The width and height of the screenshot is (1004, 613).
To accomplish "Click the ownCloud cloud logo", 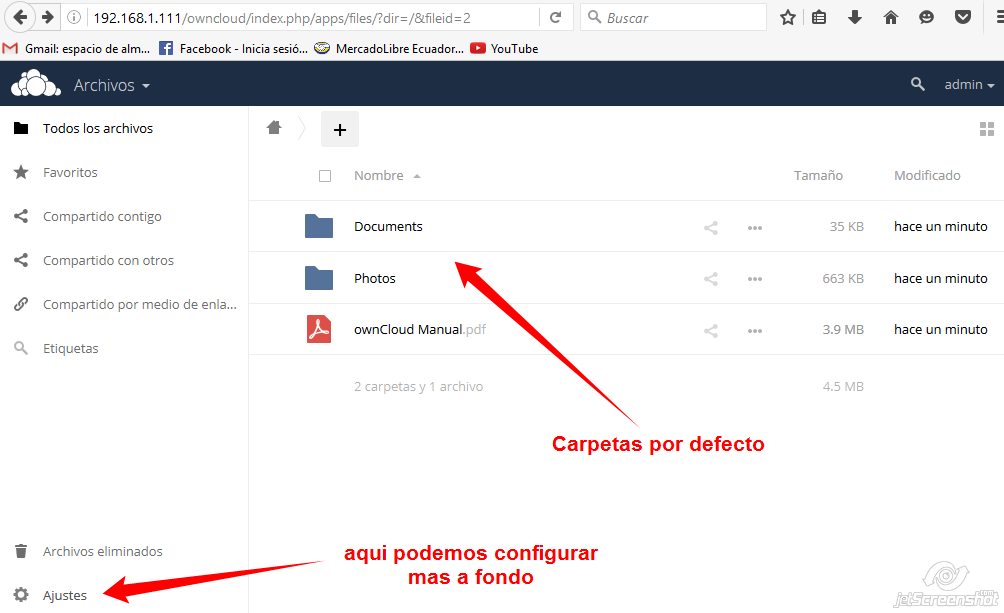I will pyautogui.click(x=36, y=84).
